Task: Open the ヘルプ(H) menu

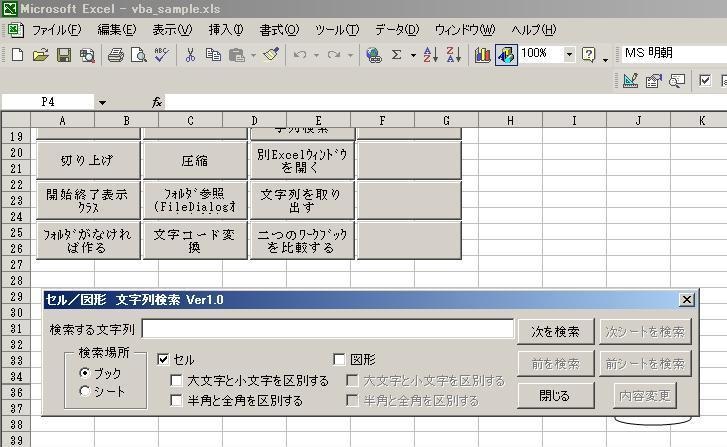Action: click(534, 30)
